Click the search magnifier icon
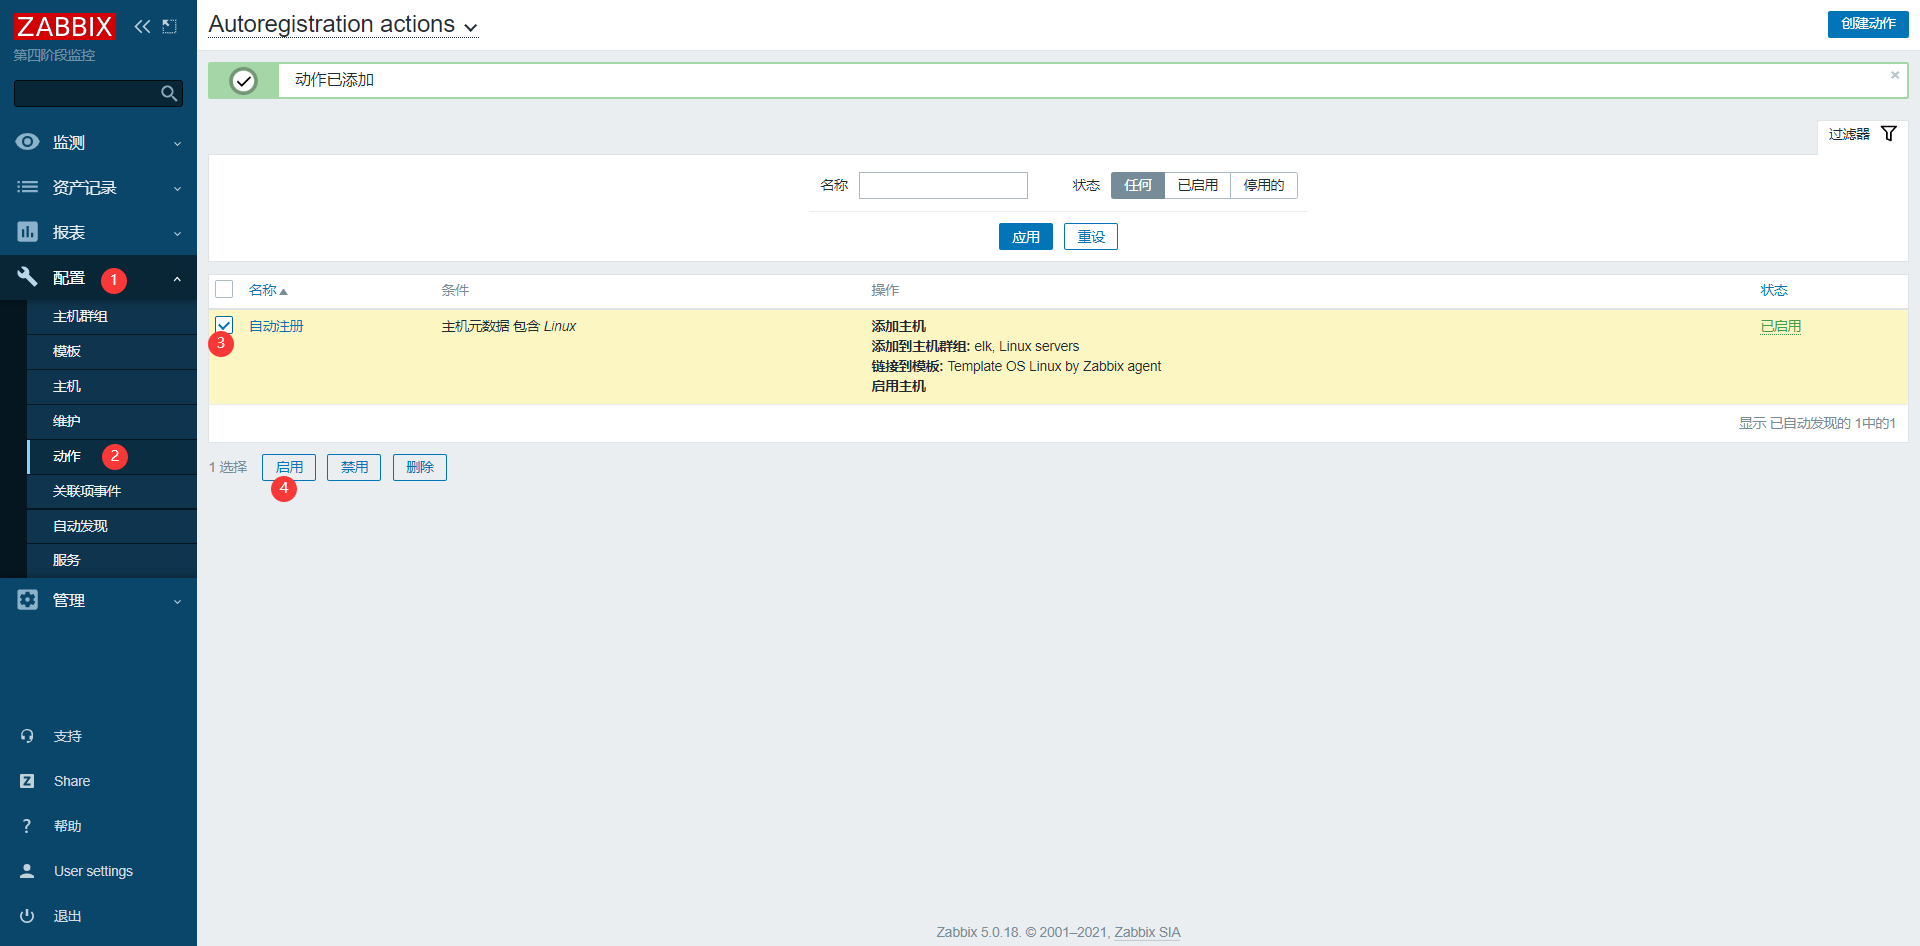 [168, 93]
